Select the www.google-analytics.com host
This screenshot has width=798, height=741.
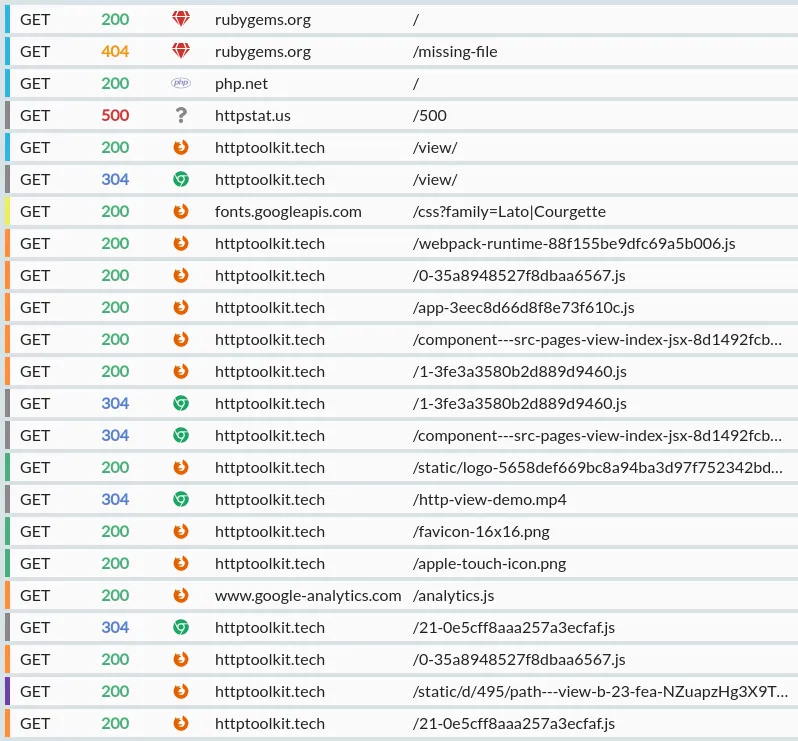[x=308, y=595]
